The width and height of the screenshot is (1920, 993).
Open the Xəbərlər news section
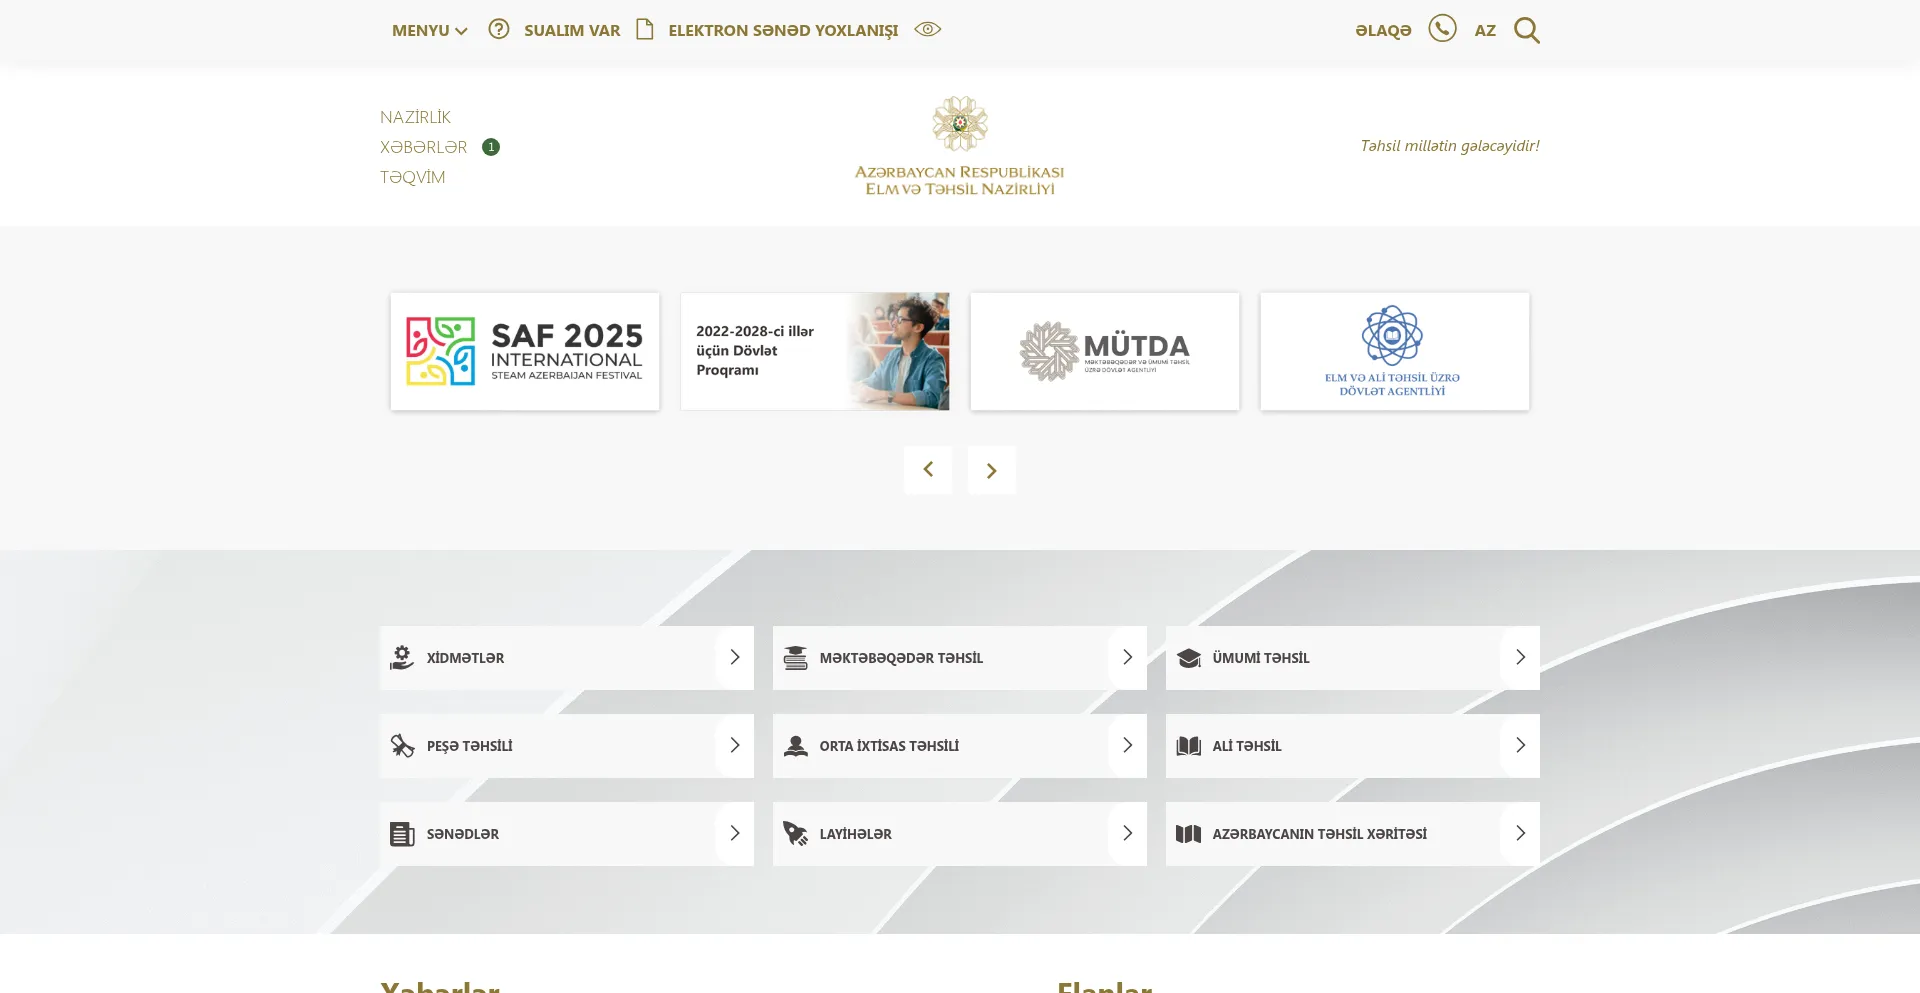click(x=423, y=147)
